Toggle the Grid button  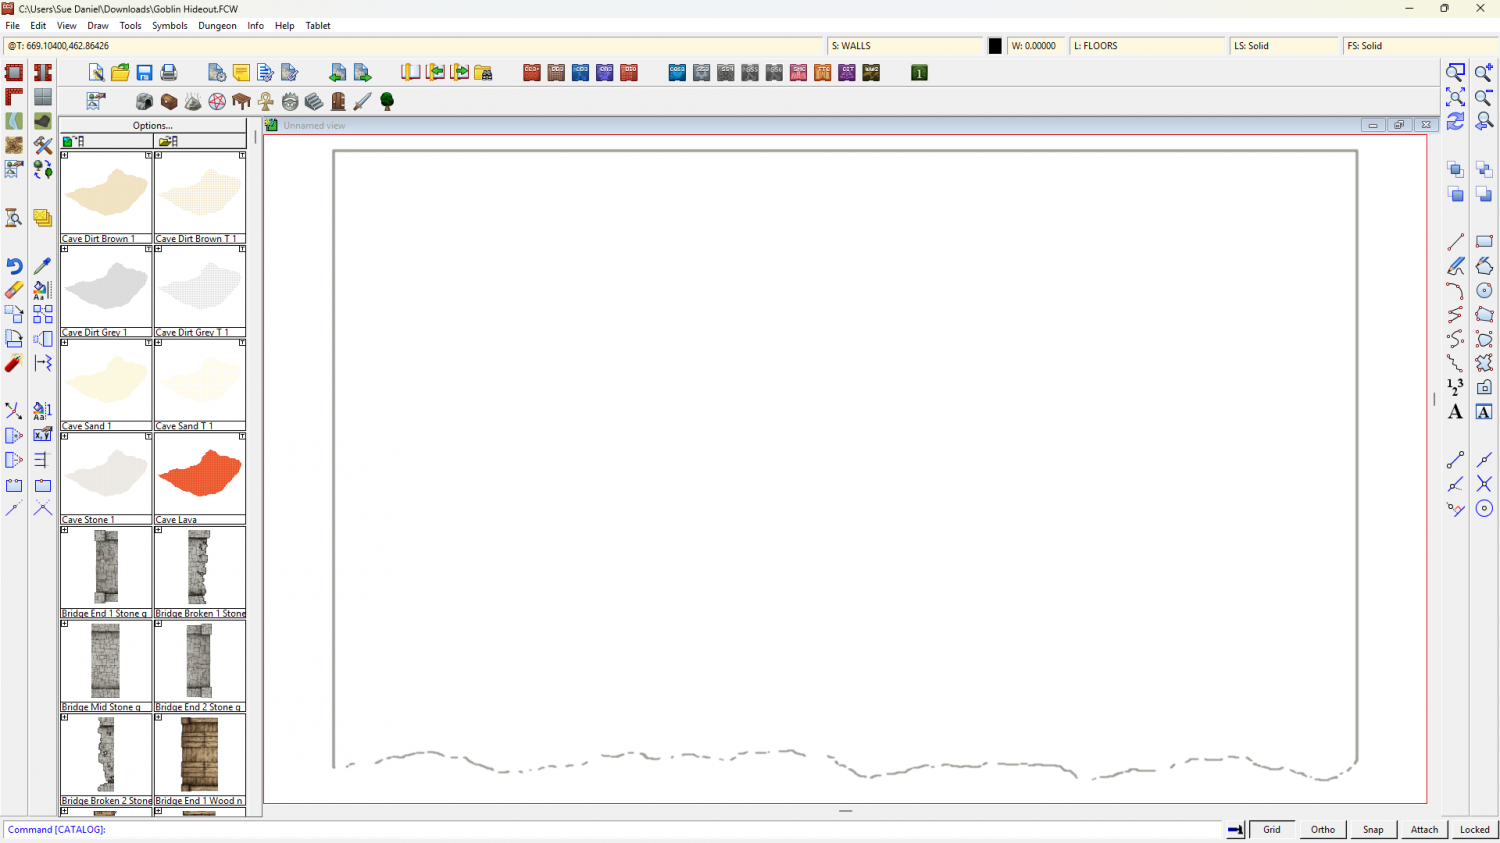[1271, 829]
